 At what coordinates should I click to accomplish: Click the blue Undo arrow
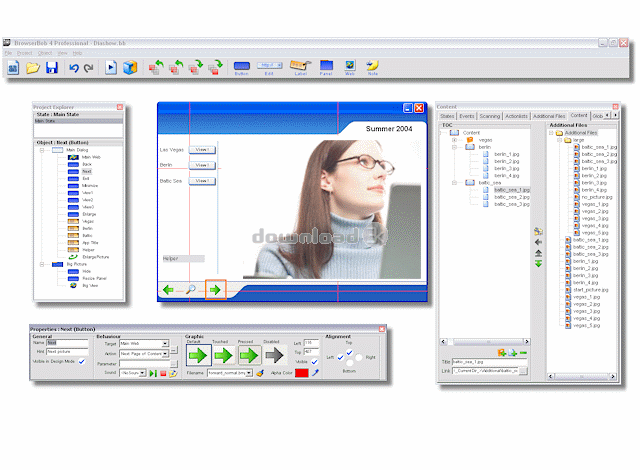coord(73,68)
